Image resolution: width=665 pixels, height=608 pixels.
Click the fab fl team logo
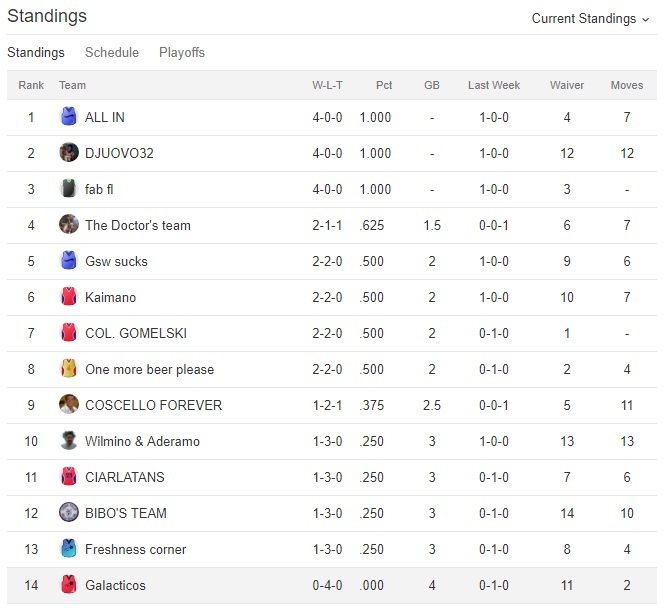pyautogui.click(x=69, y=189)
